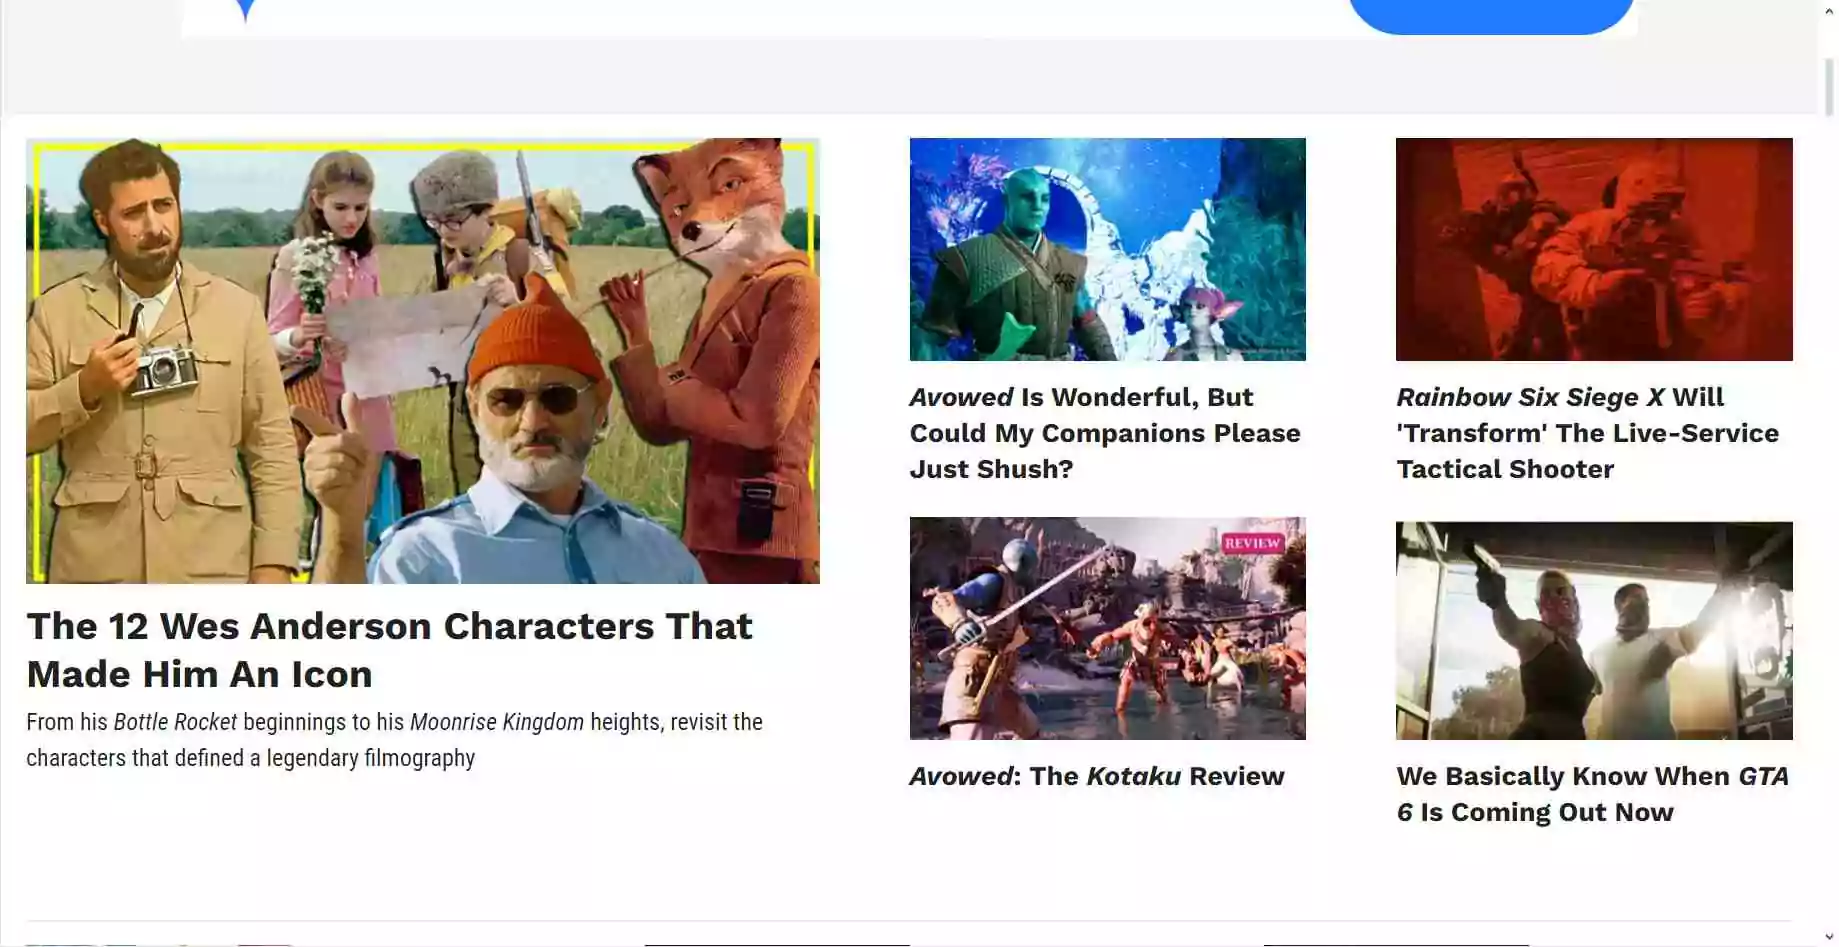The width and height of the screenshot is (1839, 947).
Task: Open 'The 12 Wes Anderson Characters' headline
Action: pos(390,650)
